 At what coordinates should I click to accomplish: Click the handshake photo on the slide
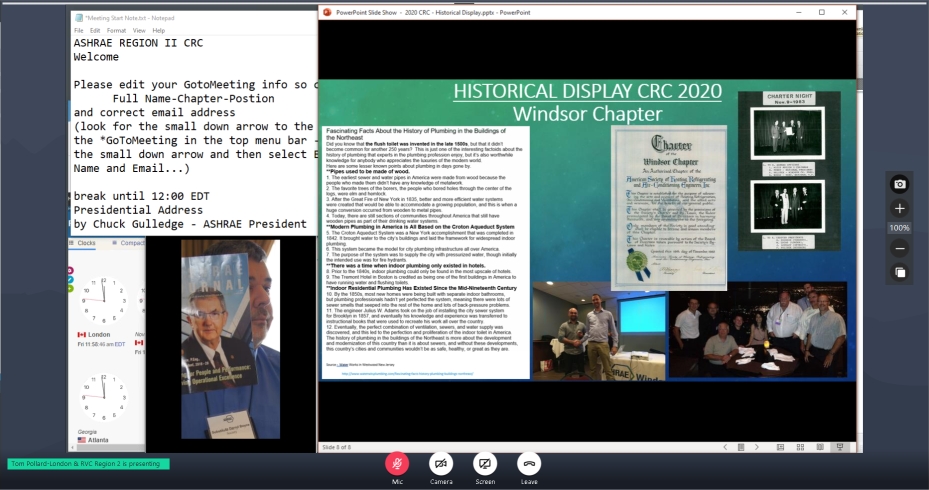tap(598, 331)
